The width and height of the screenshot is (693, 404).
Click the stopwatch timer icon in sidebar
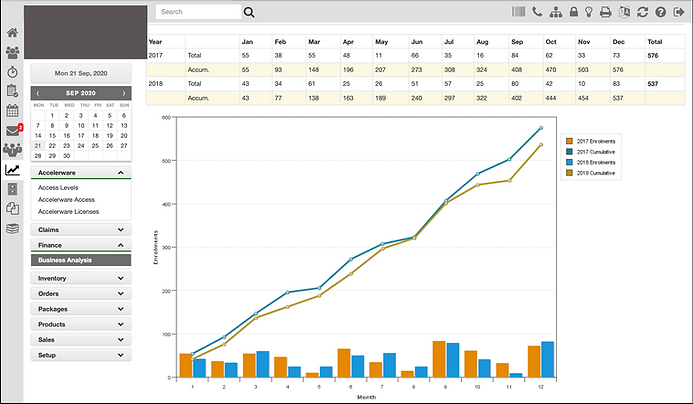click(x=12, y=72)
